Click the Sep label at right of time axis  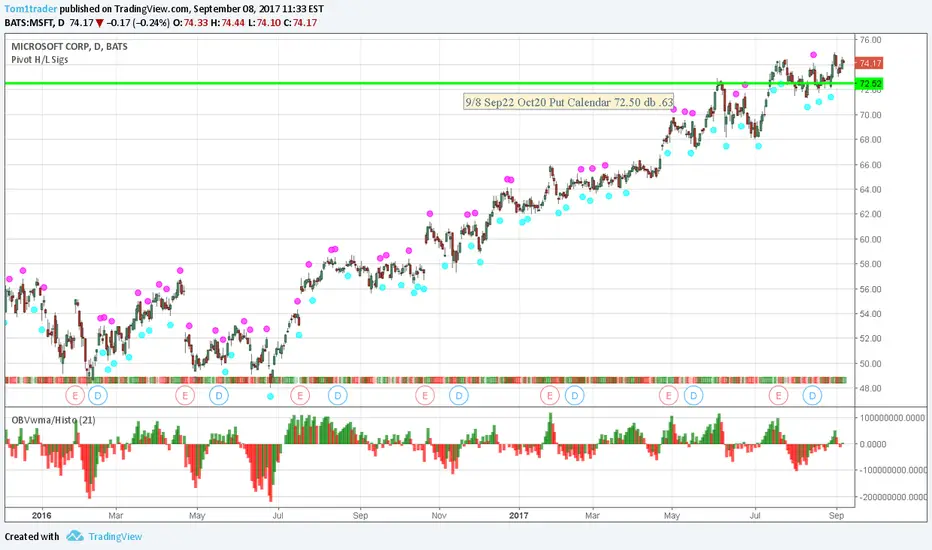click(x=836, y=516)
